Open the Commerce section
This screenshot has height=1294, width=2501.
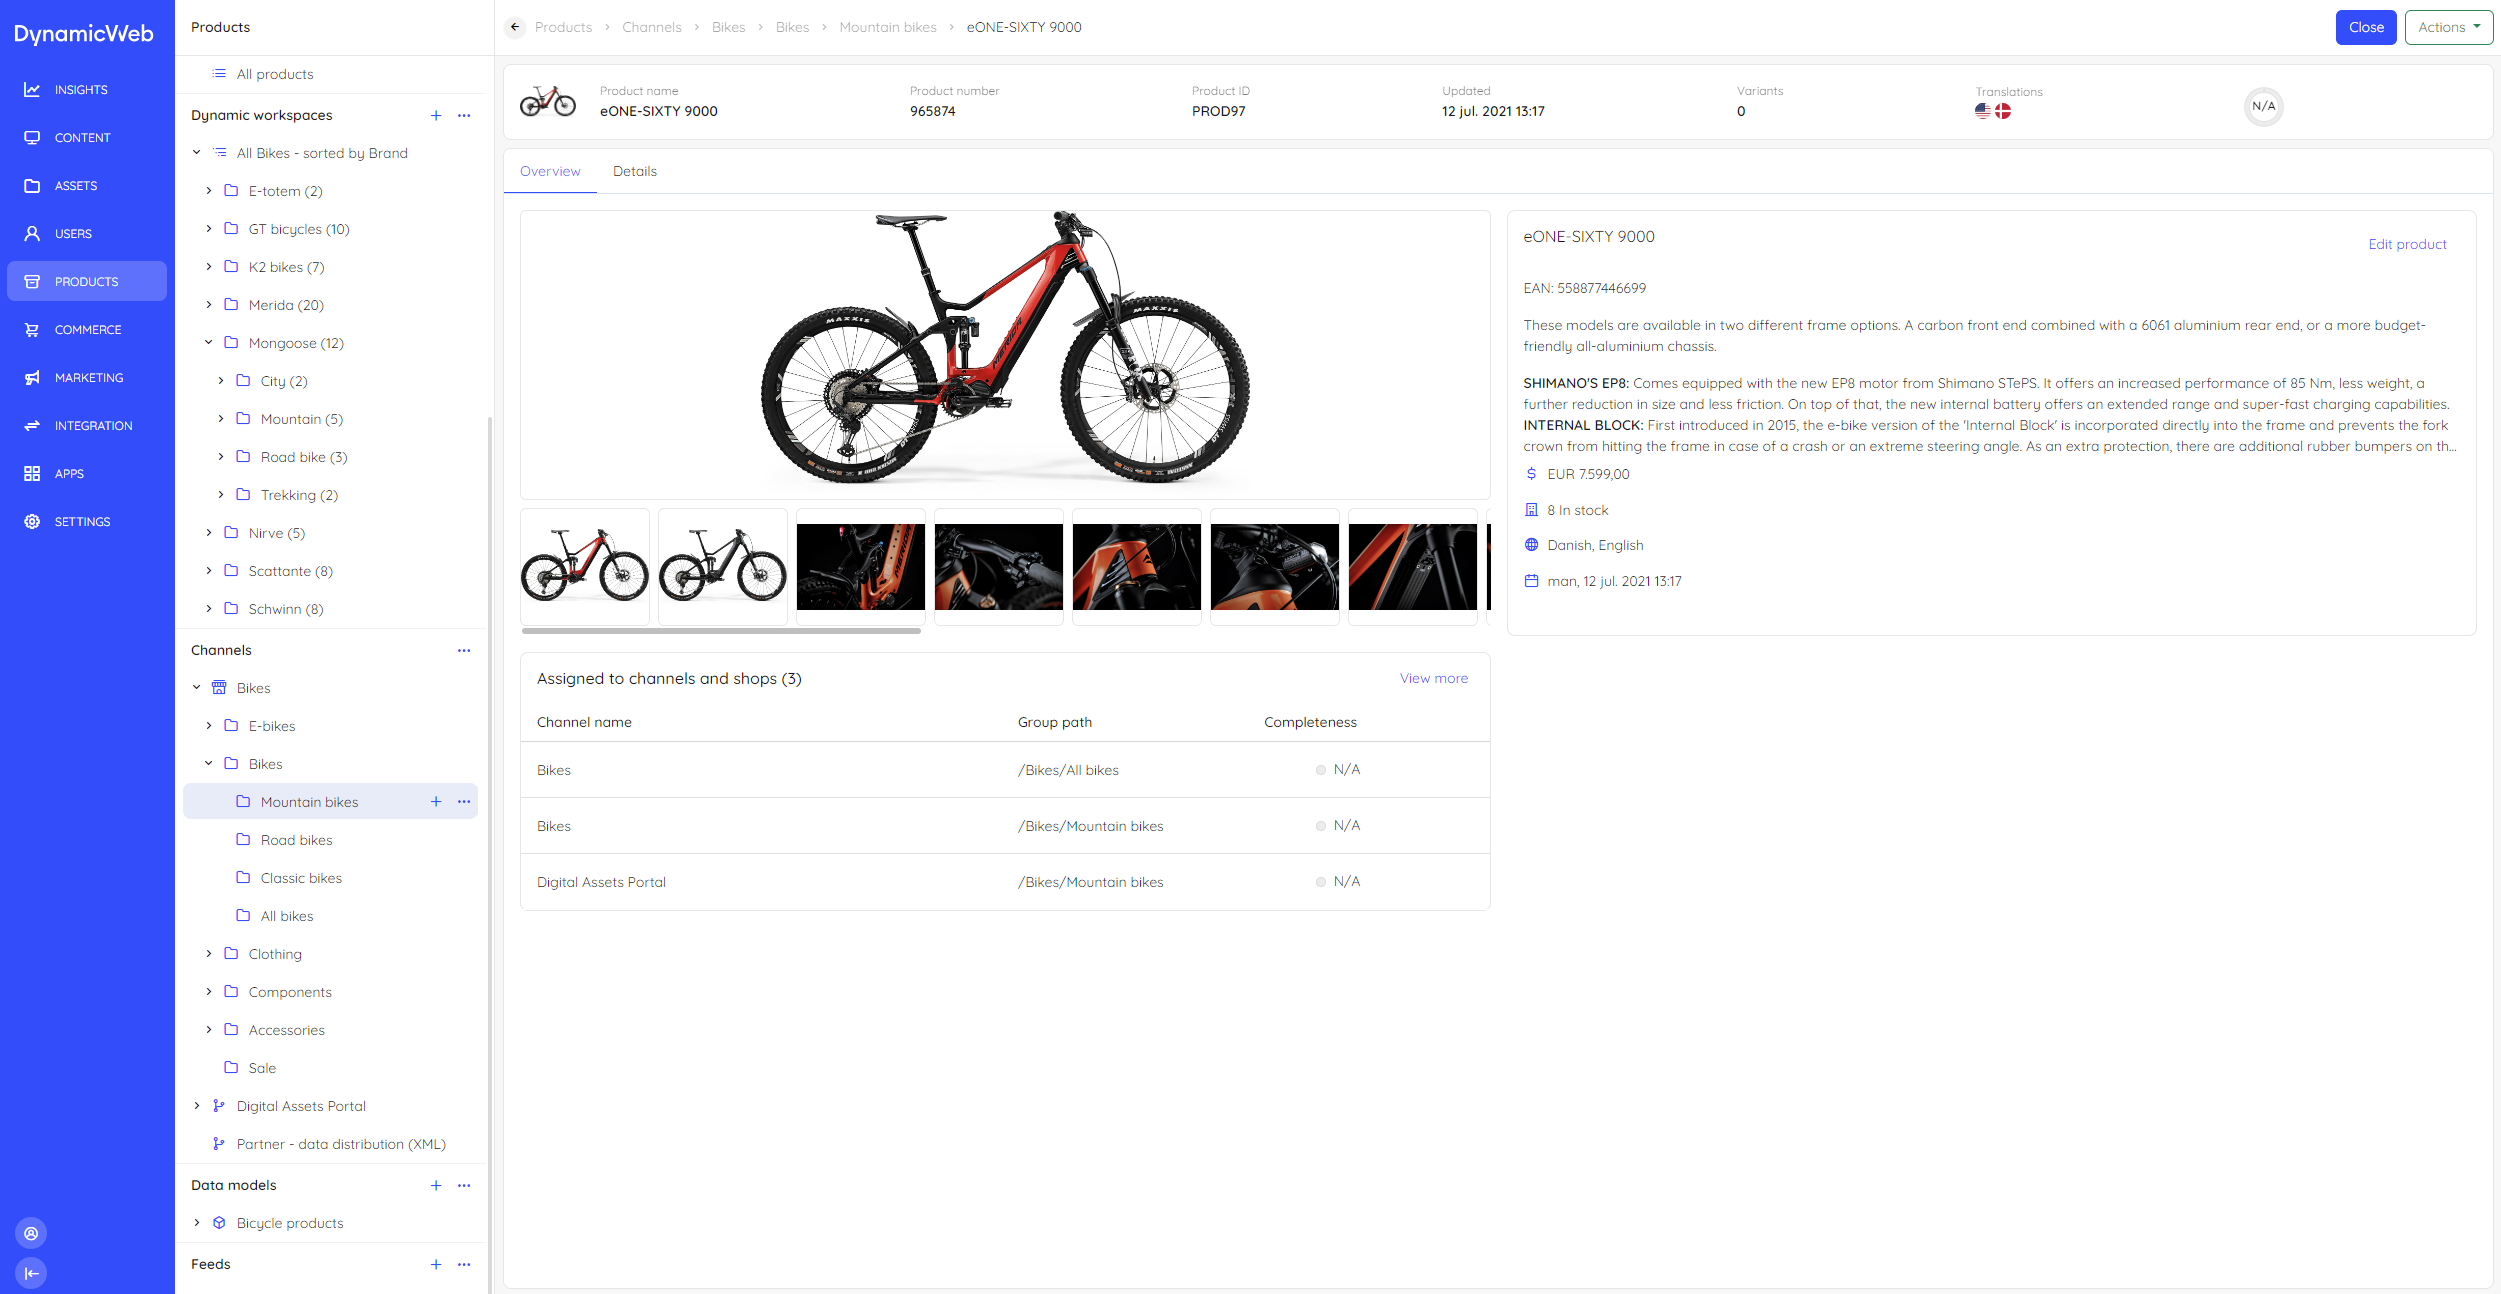pos(31,329)
